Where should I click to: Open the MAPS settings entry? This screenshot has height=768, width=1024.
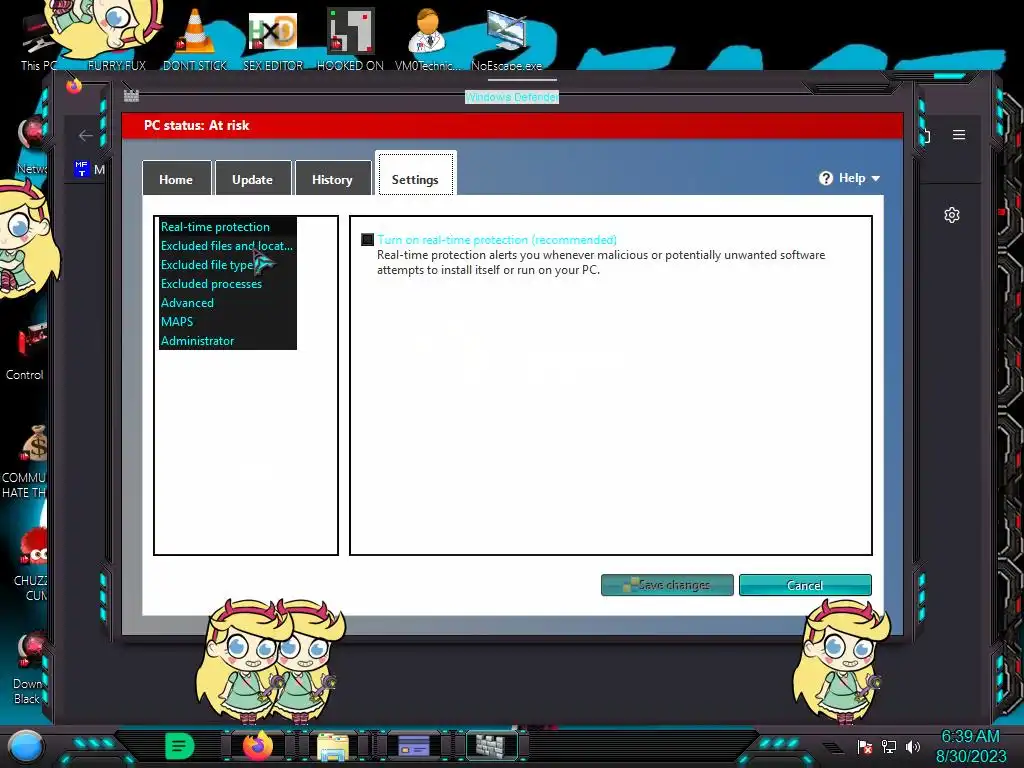(177, 321)
